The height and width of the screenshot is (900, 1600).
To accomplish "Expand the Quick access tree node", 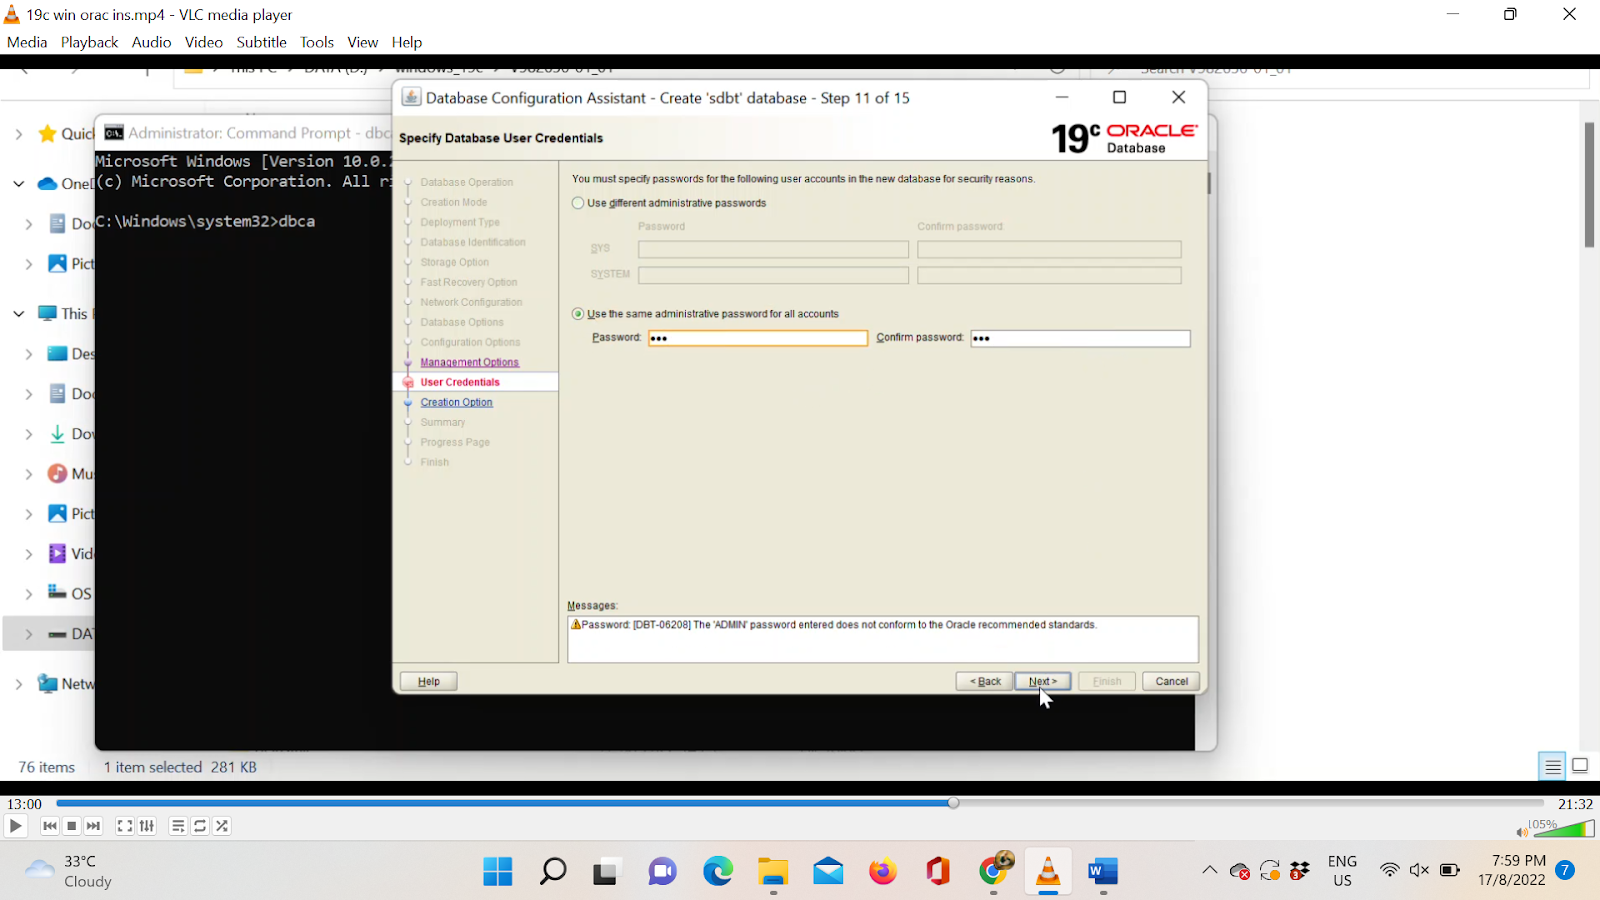I will click(18, 133).
